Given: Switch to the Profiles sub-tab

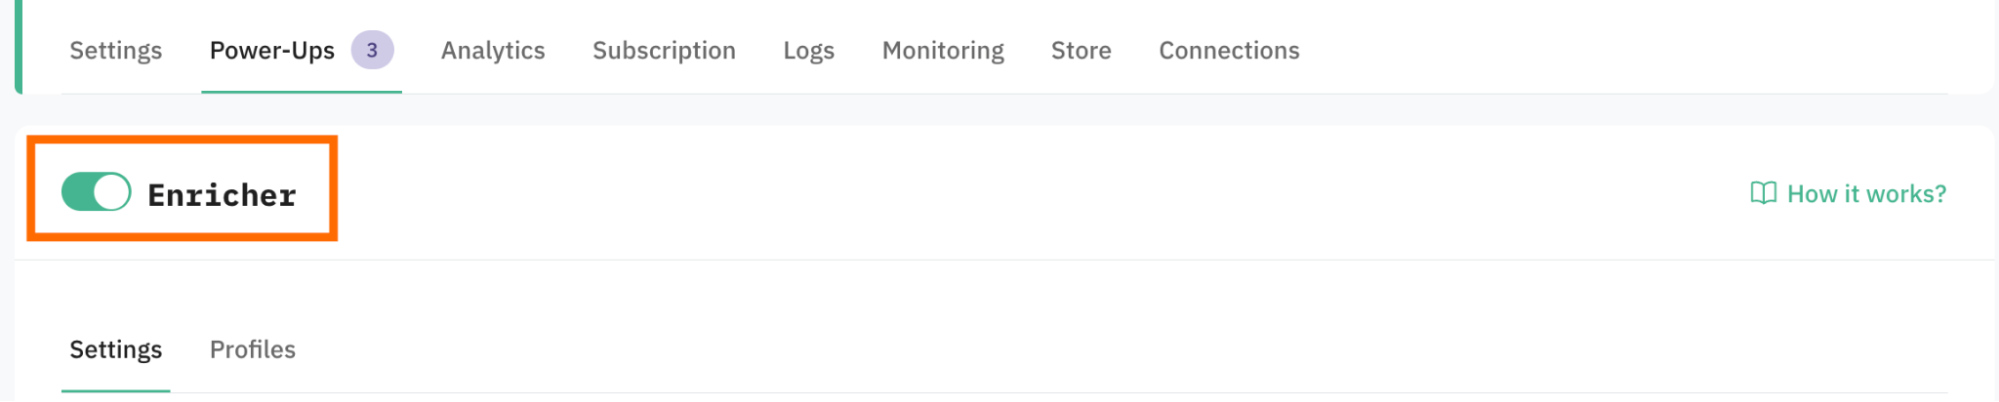Looking at the screenshot, I should pyautogui.click(x=253, y=349).
